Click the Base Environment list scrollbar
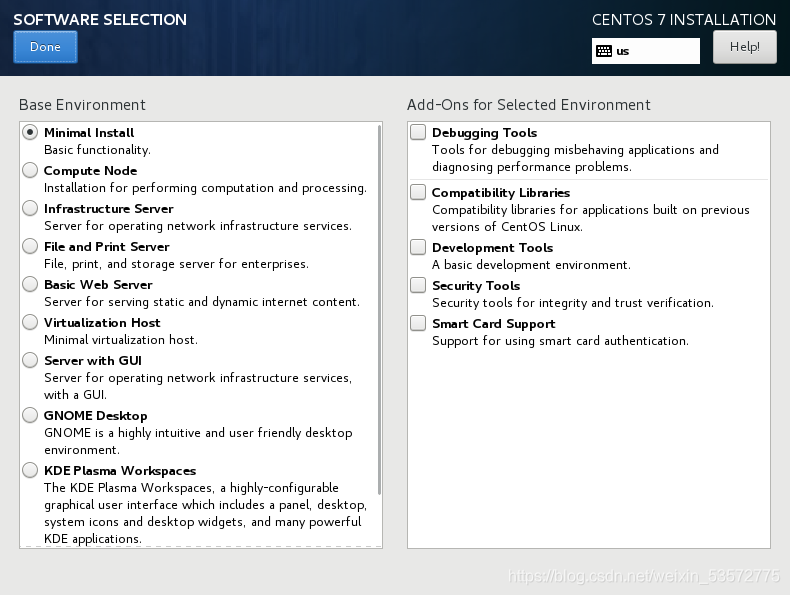This screenshot has height=595, width=790. point(379,310)
